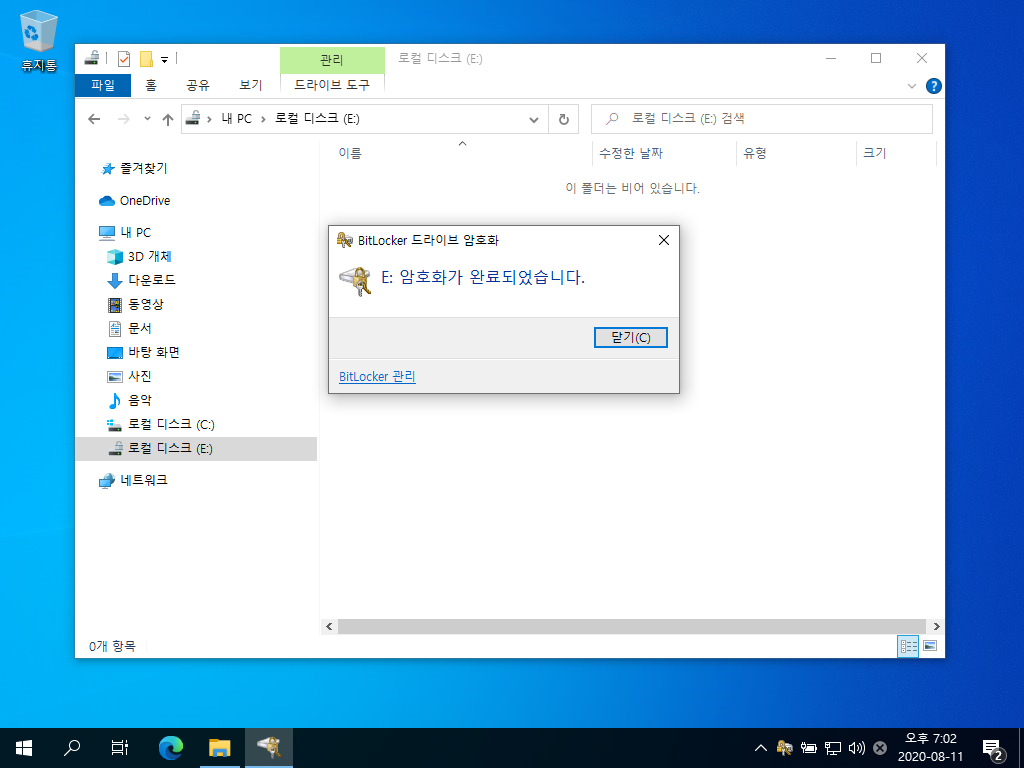1024x768 pixels.
Task: Click the BitLocker system tray icon
Action: pyautogui.click(x=784, y=748)
